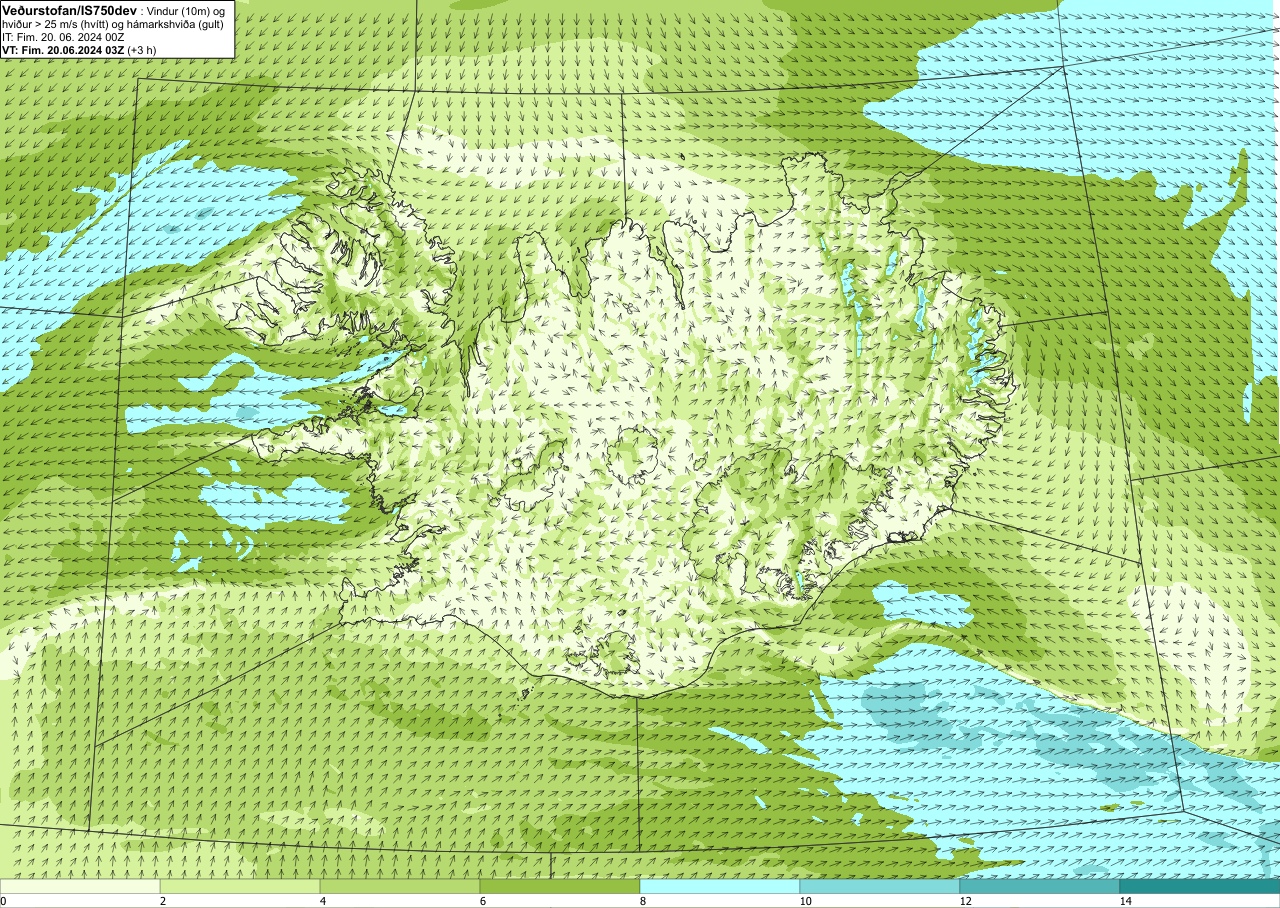Click the legend scale label 12
1280x908 pixels.
coord(965,901)
